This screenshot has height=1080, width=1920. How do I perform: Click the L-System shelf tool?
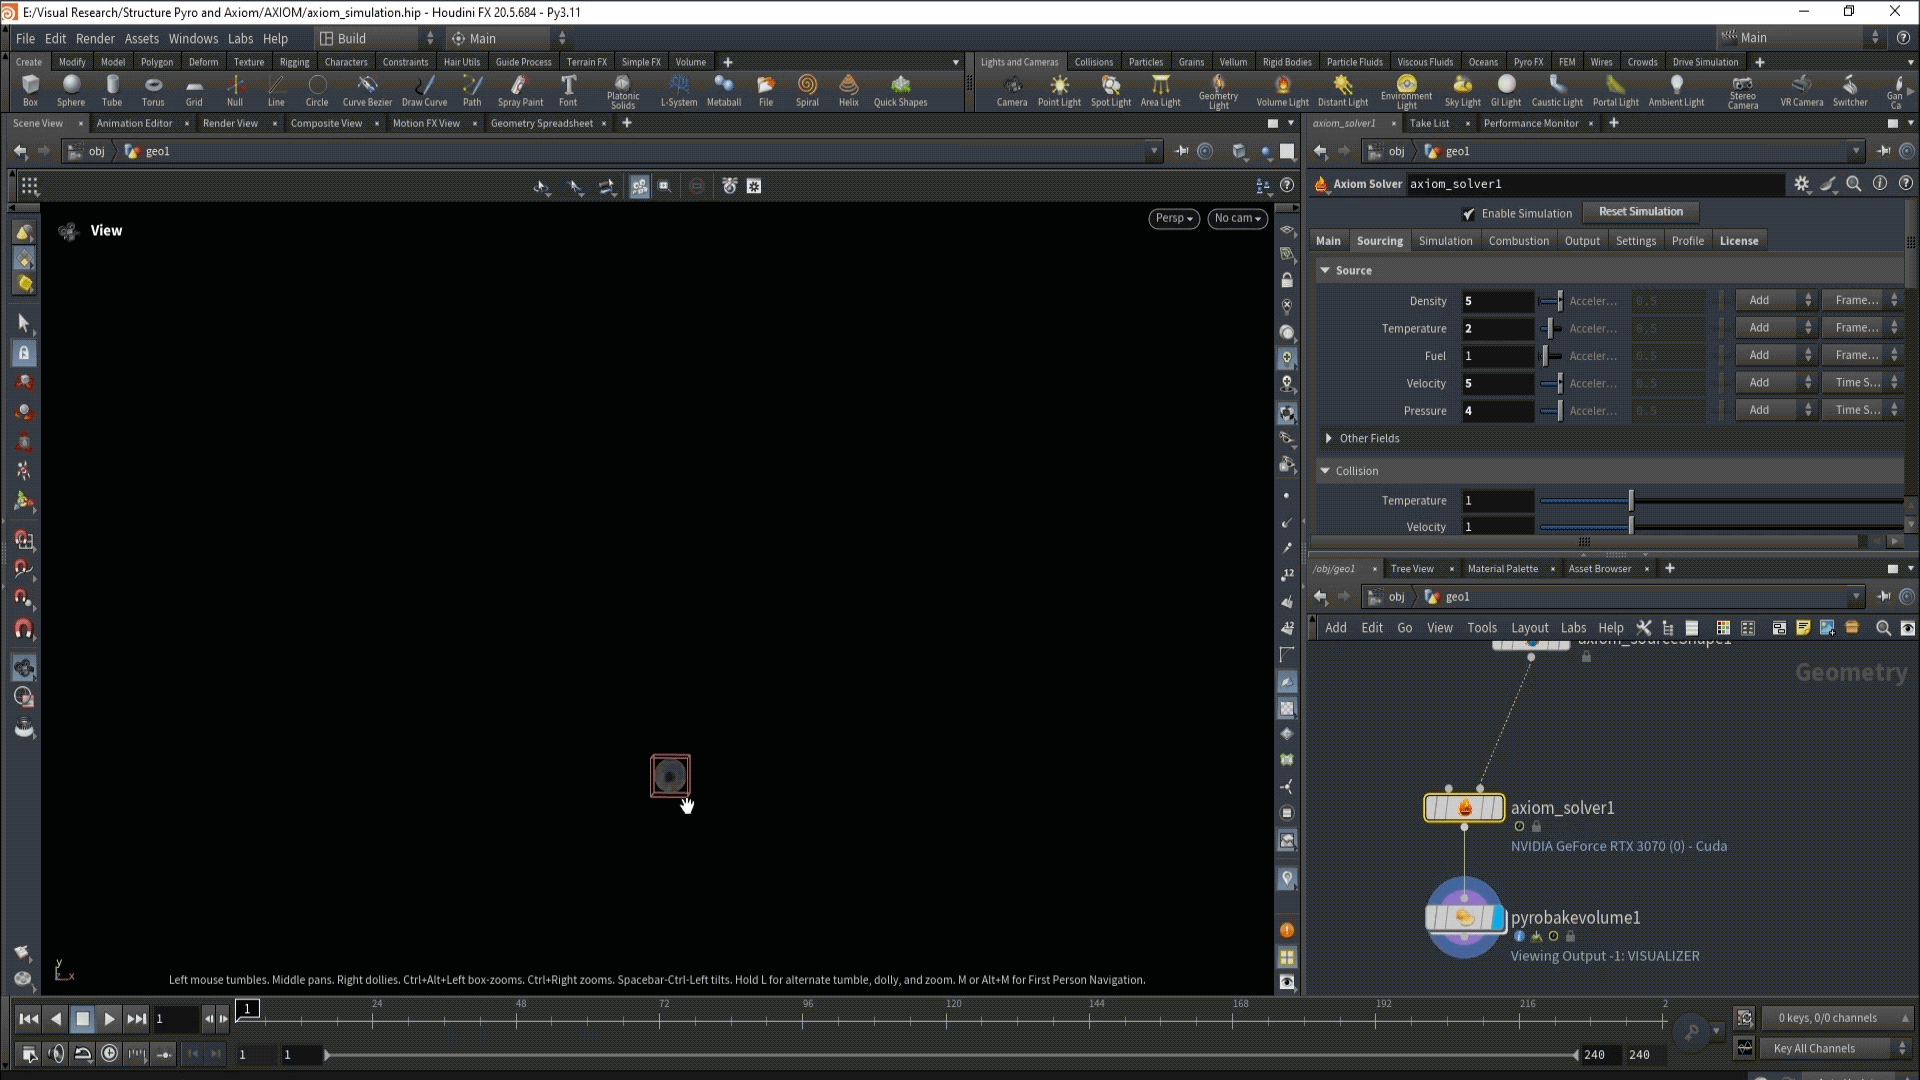[x=678, y=89]
